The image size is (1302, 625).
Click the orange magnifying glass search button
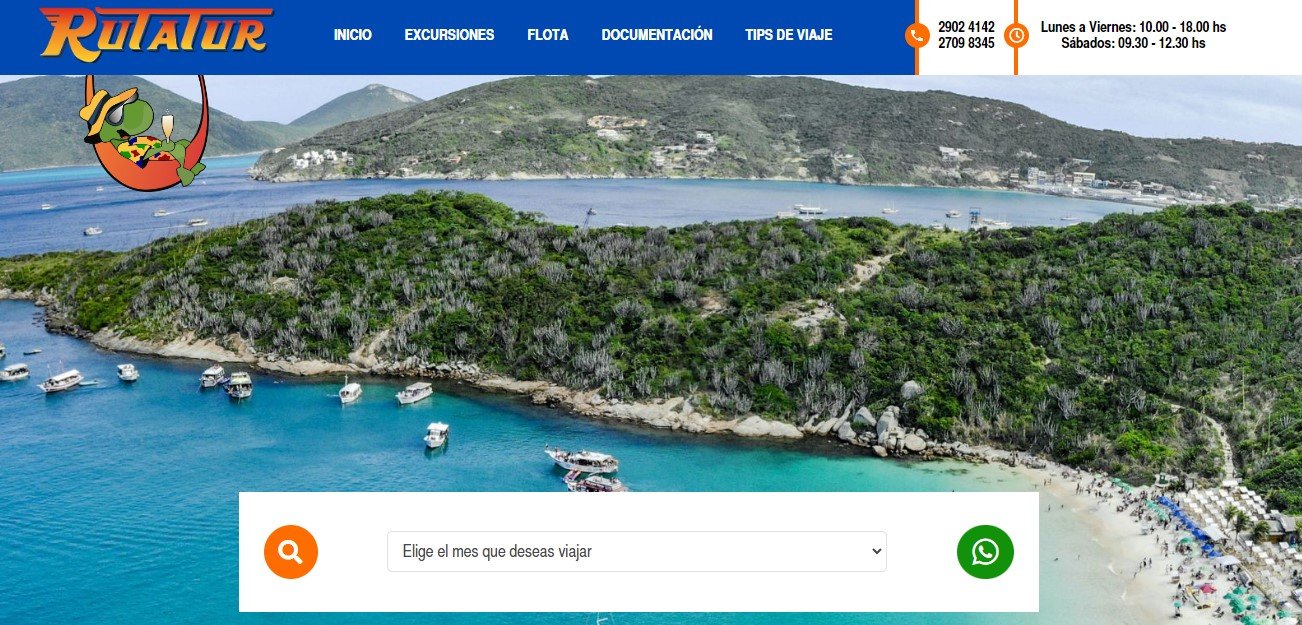pos(291,552)
